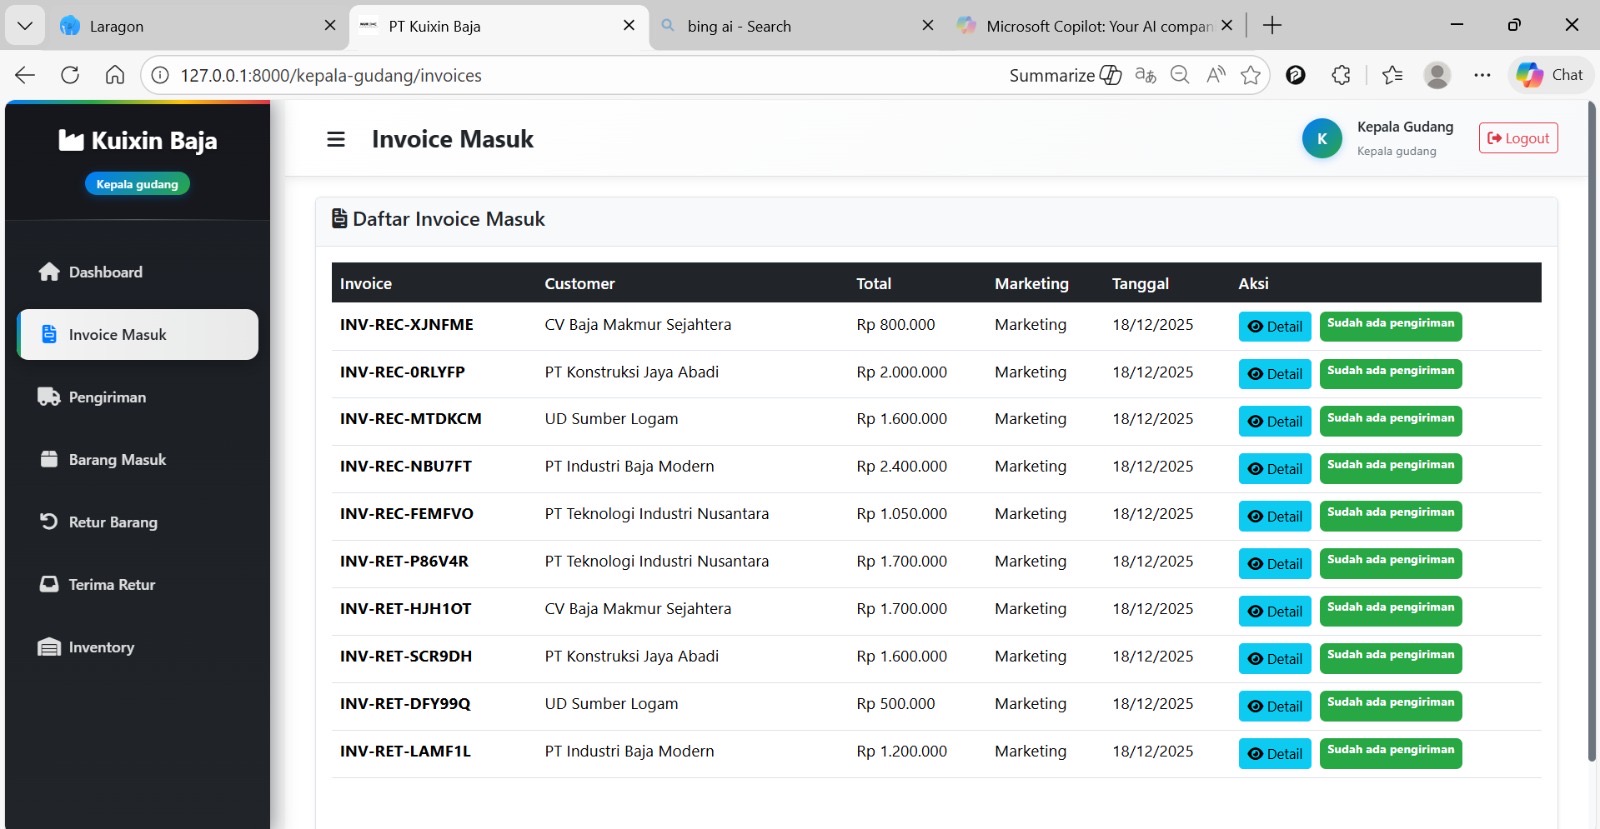Click Sudah ada pengiriman for INV-RET-HJH1OT

pyautogui.click(x=1390, y=611)
